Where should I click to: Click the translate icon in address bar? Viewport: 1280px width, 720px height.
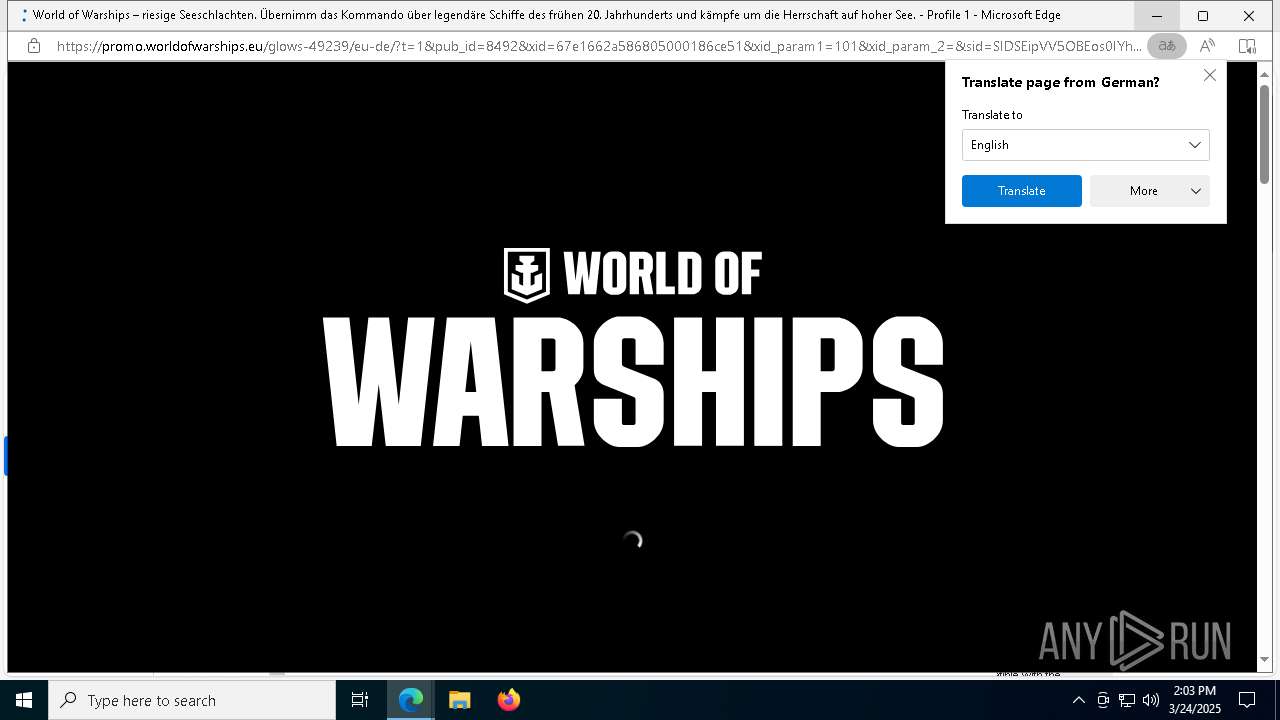pos(1167,46)
